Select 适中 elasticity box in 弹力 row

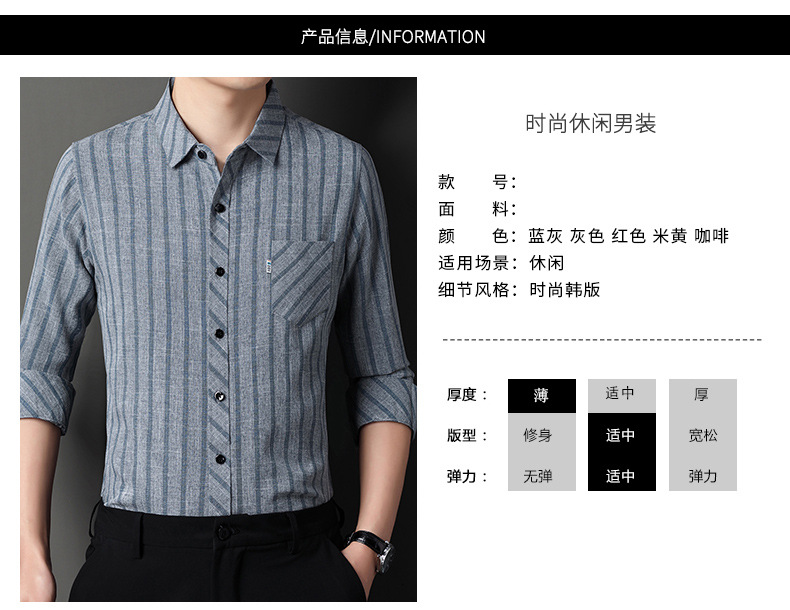(x=622, y=476)
